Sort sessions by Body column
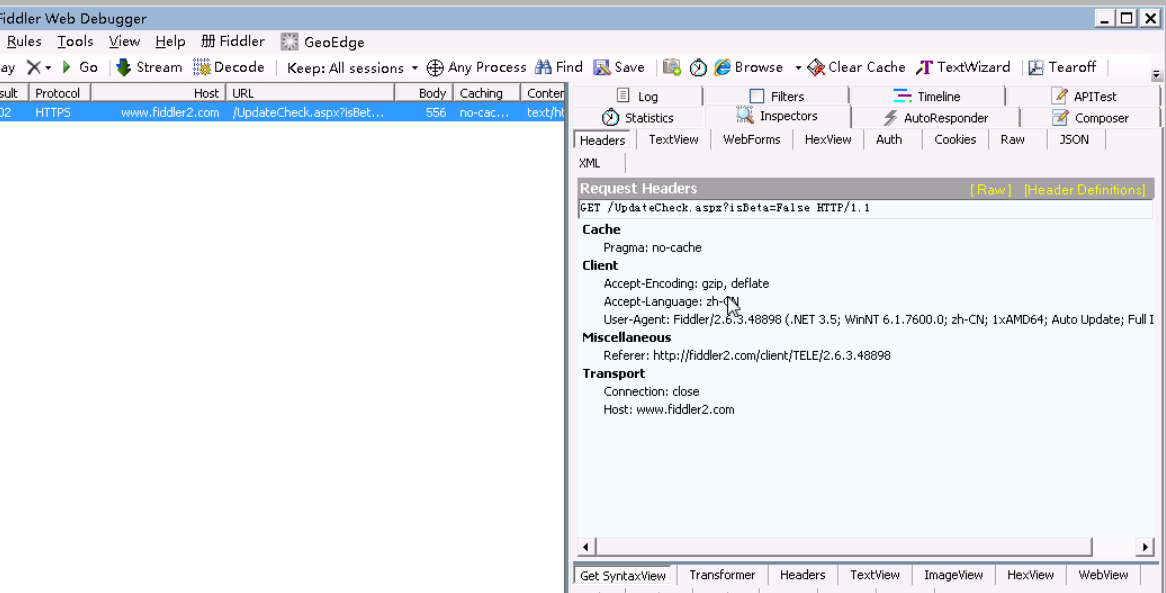Screen dimensions: 1166x593 pyautogui.click(x=424, y=93)
